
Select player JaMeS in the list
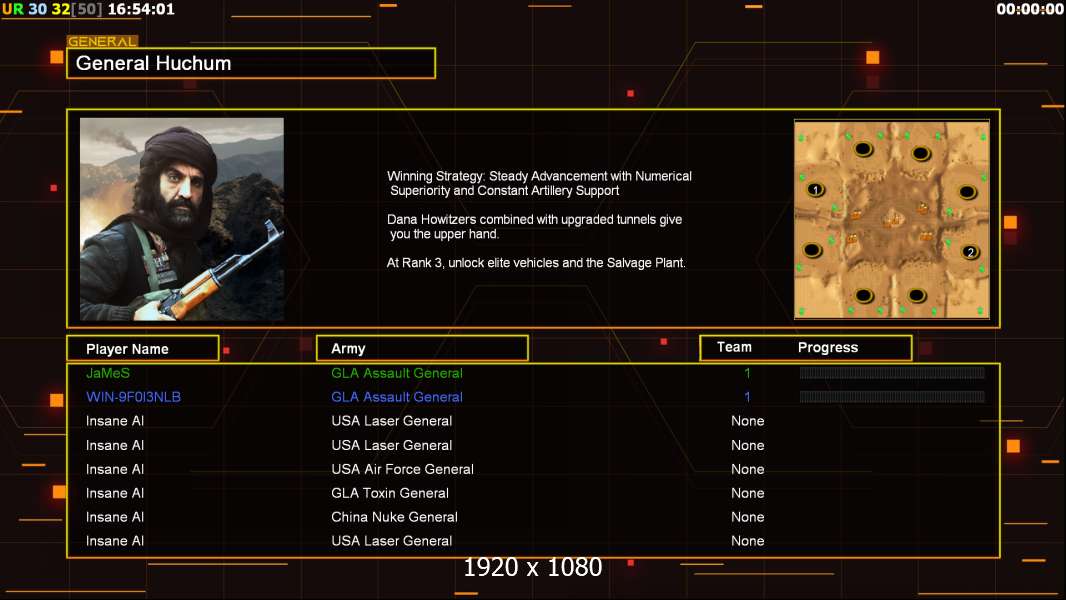point(107,373)
